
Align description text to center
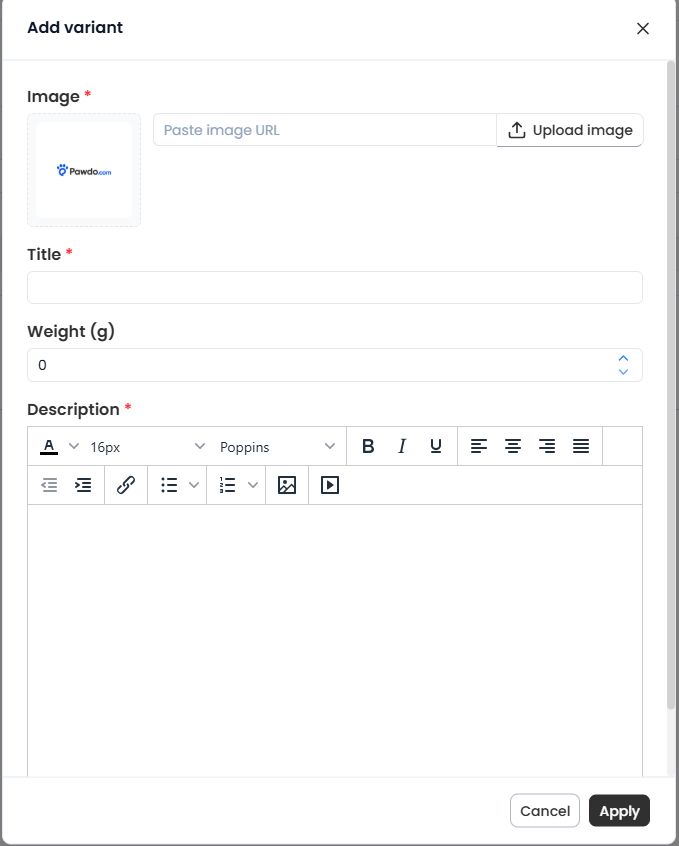(x=513, y=446)
